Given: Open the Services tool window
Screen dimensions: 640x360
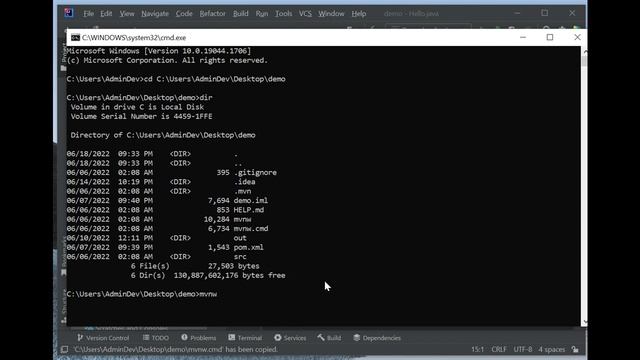Looking at the screenshot, I should click(x=290, y=338).
